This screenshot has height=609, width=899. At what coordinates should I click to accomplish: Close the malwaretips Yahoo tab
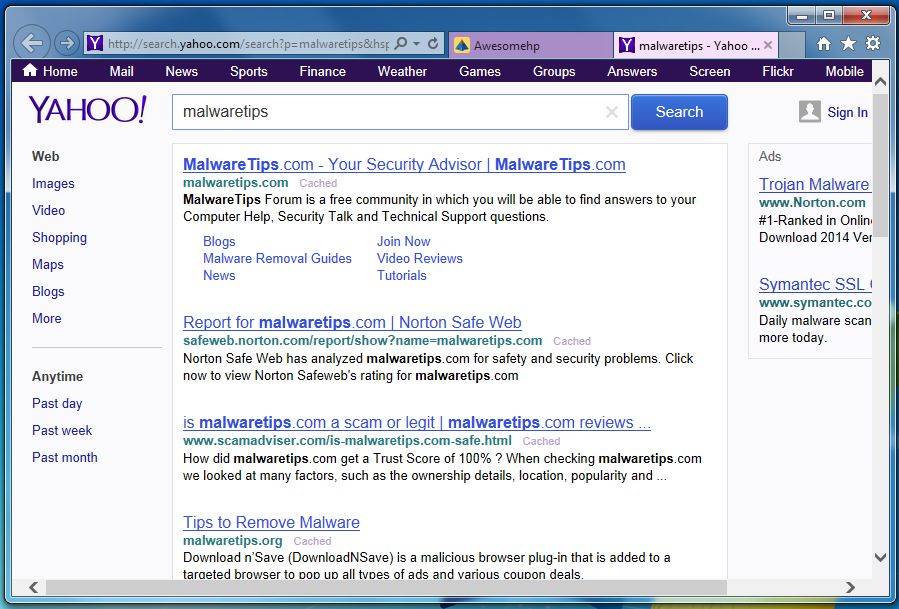coord(768,45)
